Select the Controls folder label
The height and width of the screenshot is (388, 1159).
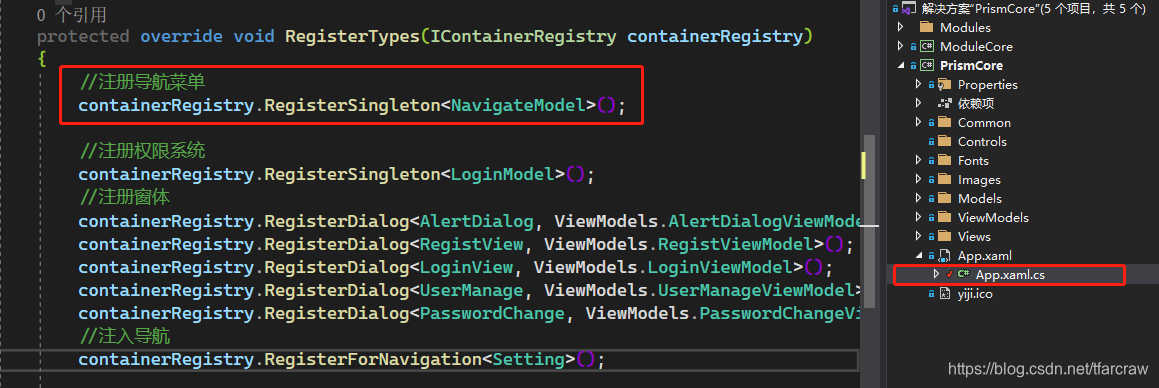tap(982, 141)
